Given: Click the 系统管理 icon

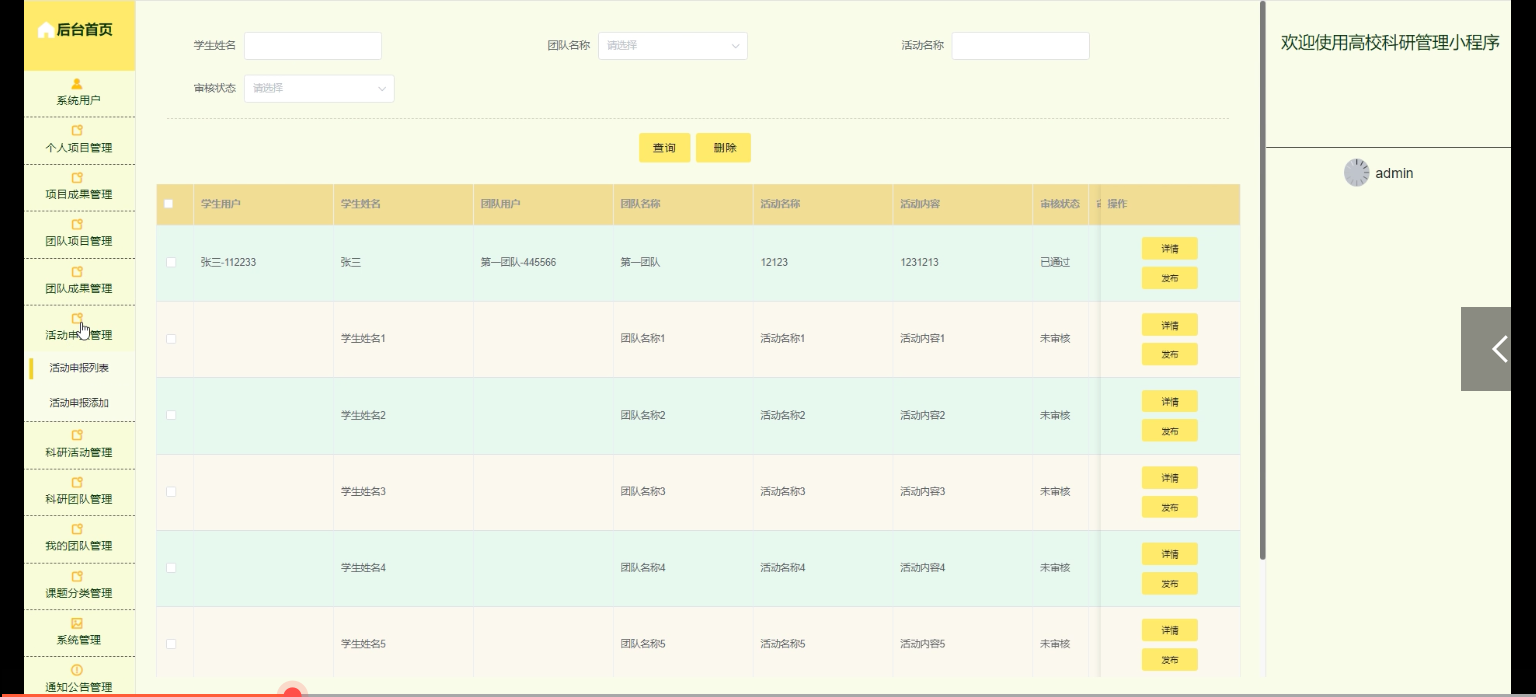Looking at the screenshot, I should tap(78, 624).
